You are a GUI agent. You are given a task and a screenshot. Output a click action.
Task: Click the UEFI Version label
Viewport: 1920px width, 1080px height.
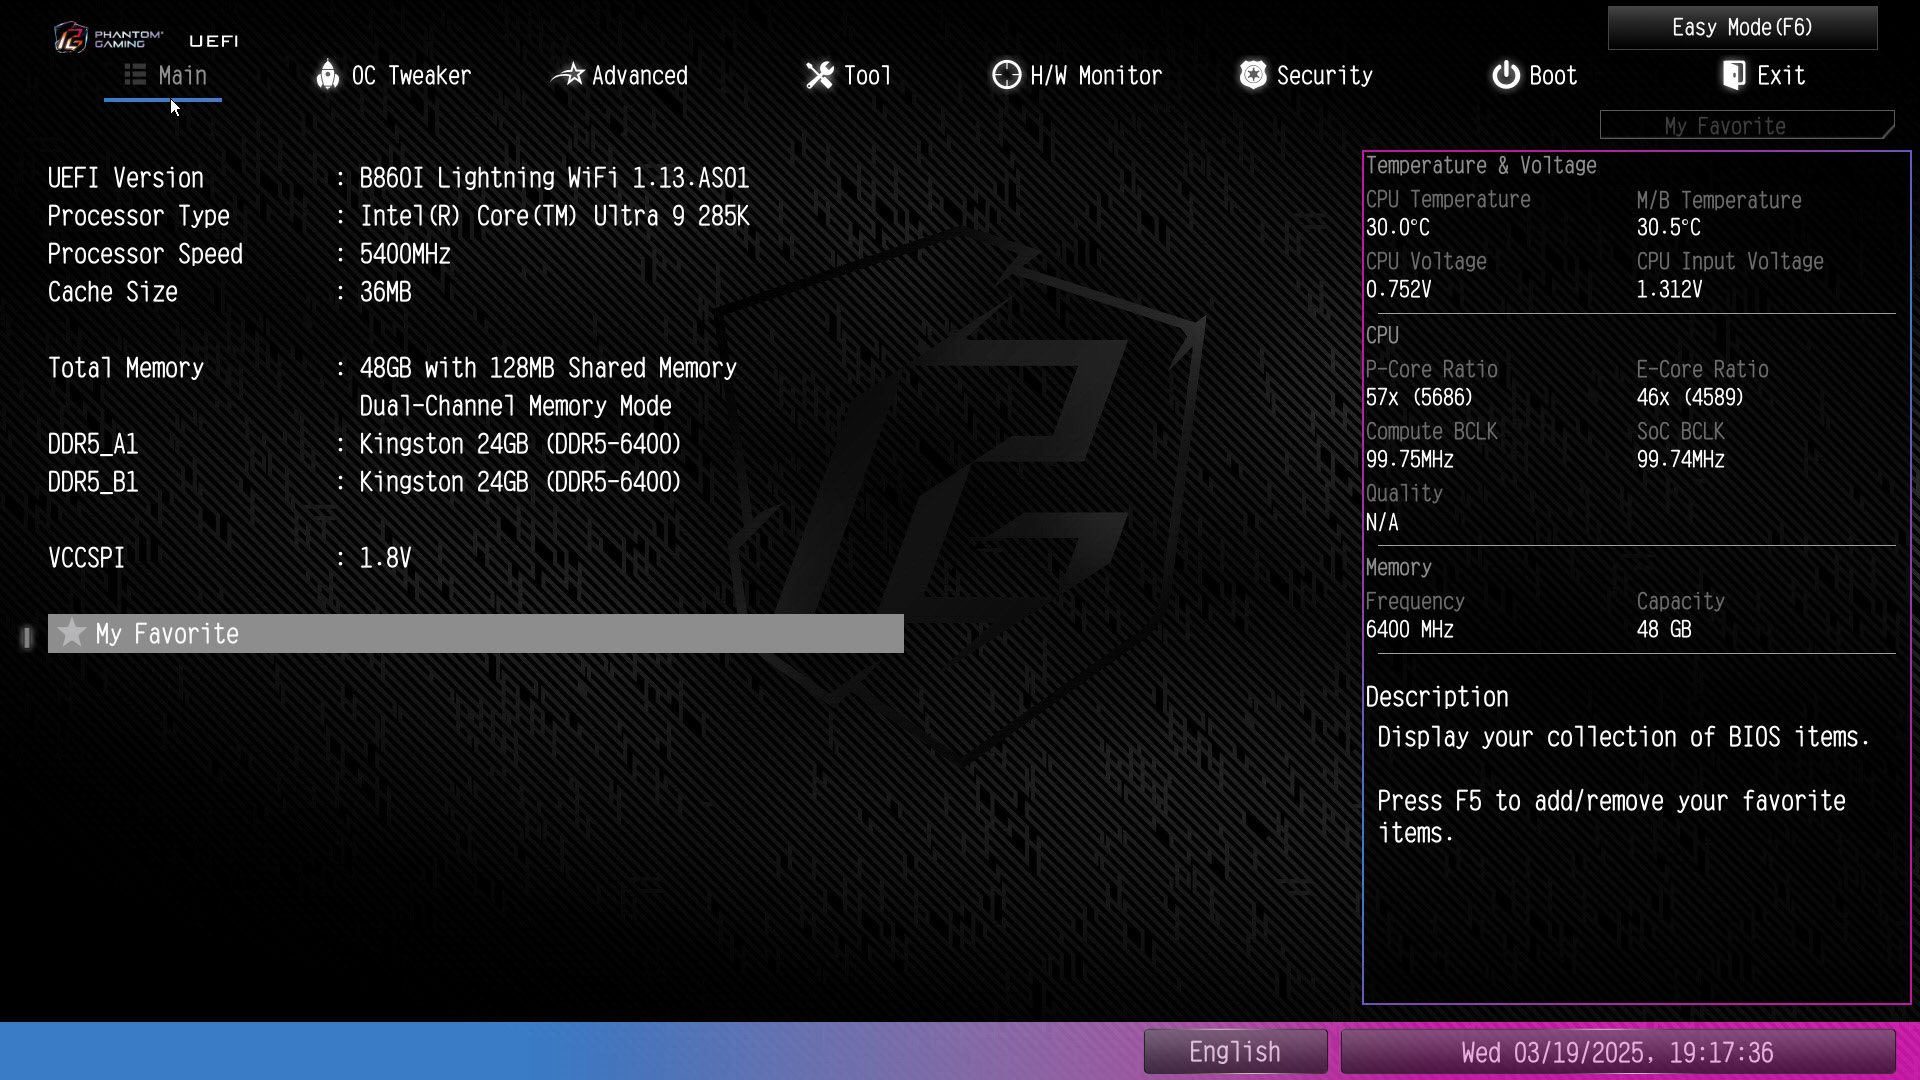coord(126,179)
